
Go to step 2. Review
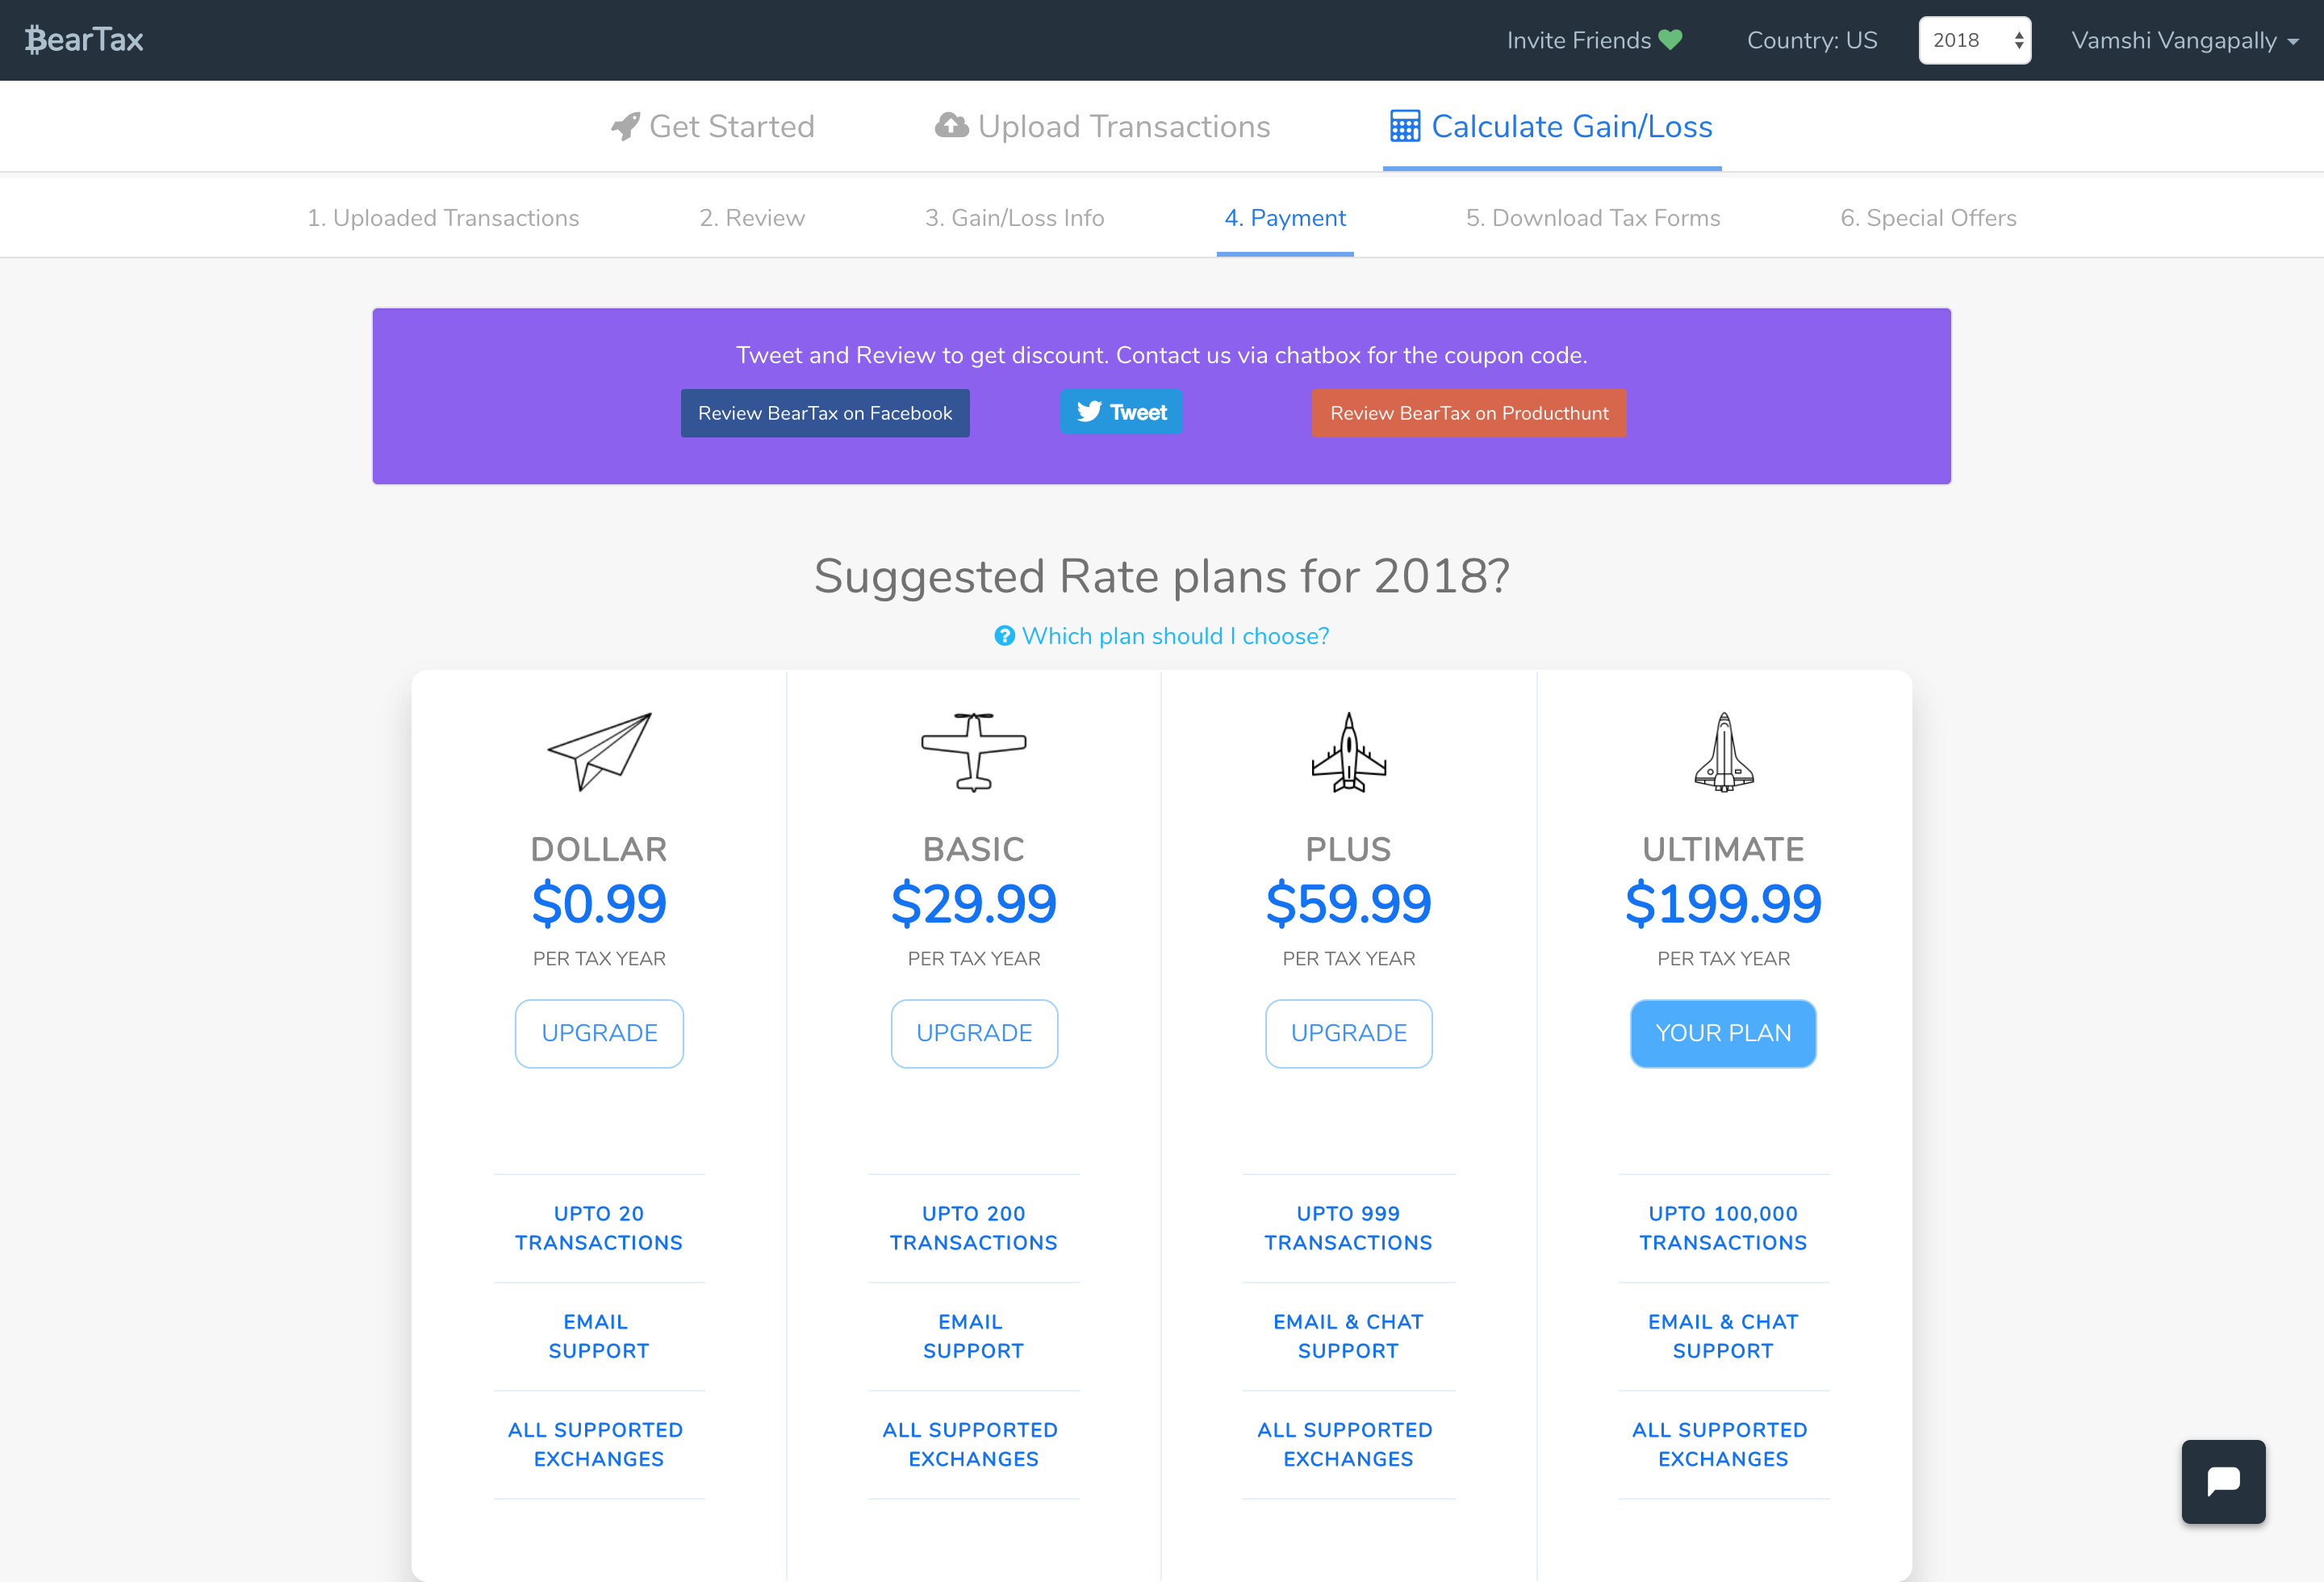(751, 218)
